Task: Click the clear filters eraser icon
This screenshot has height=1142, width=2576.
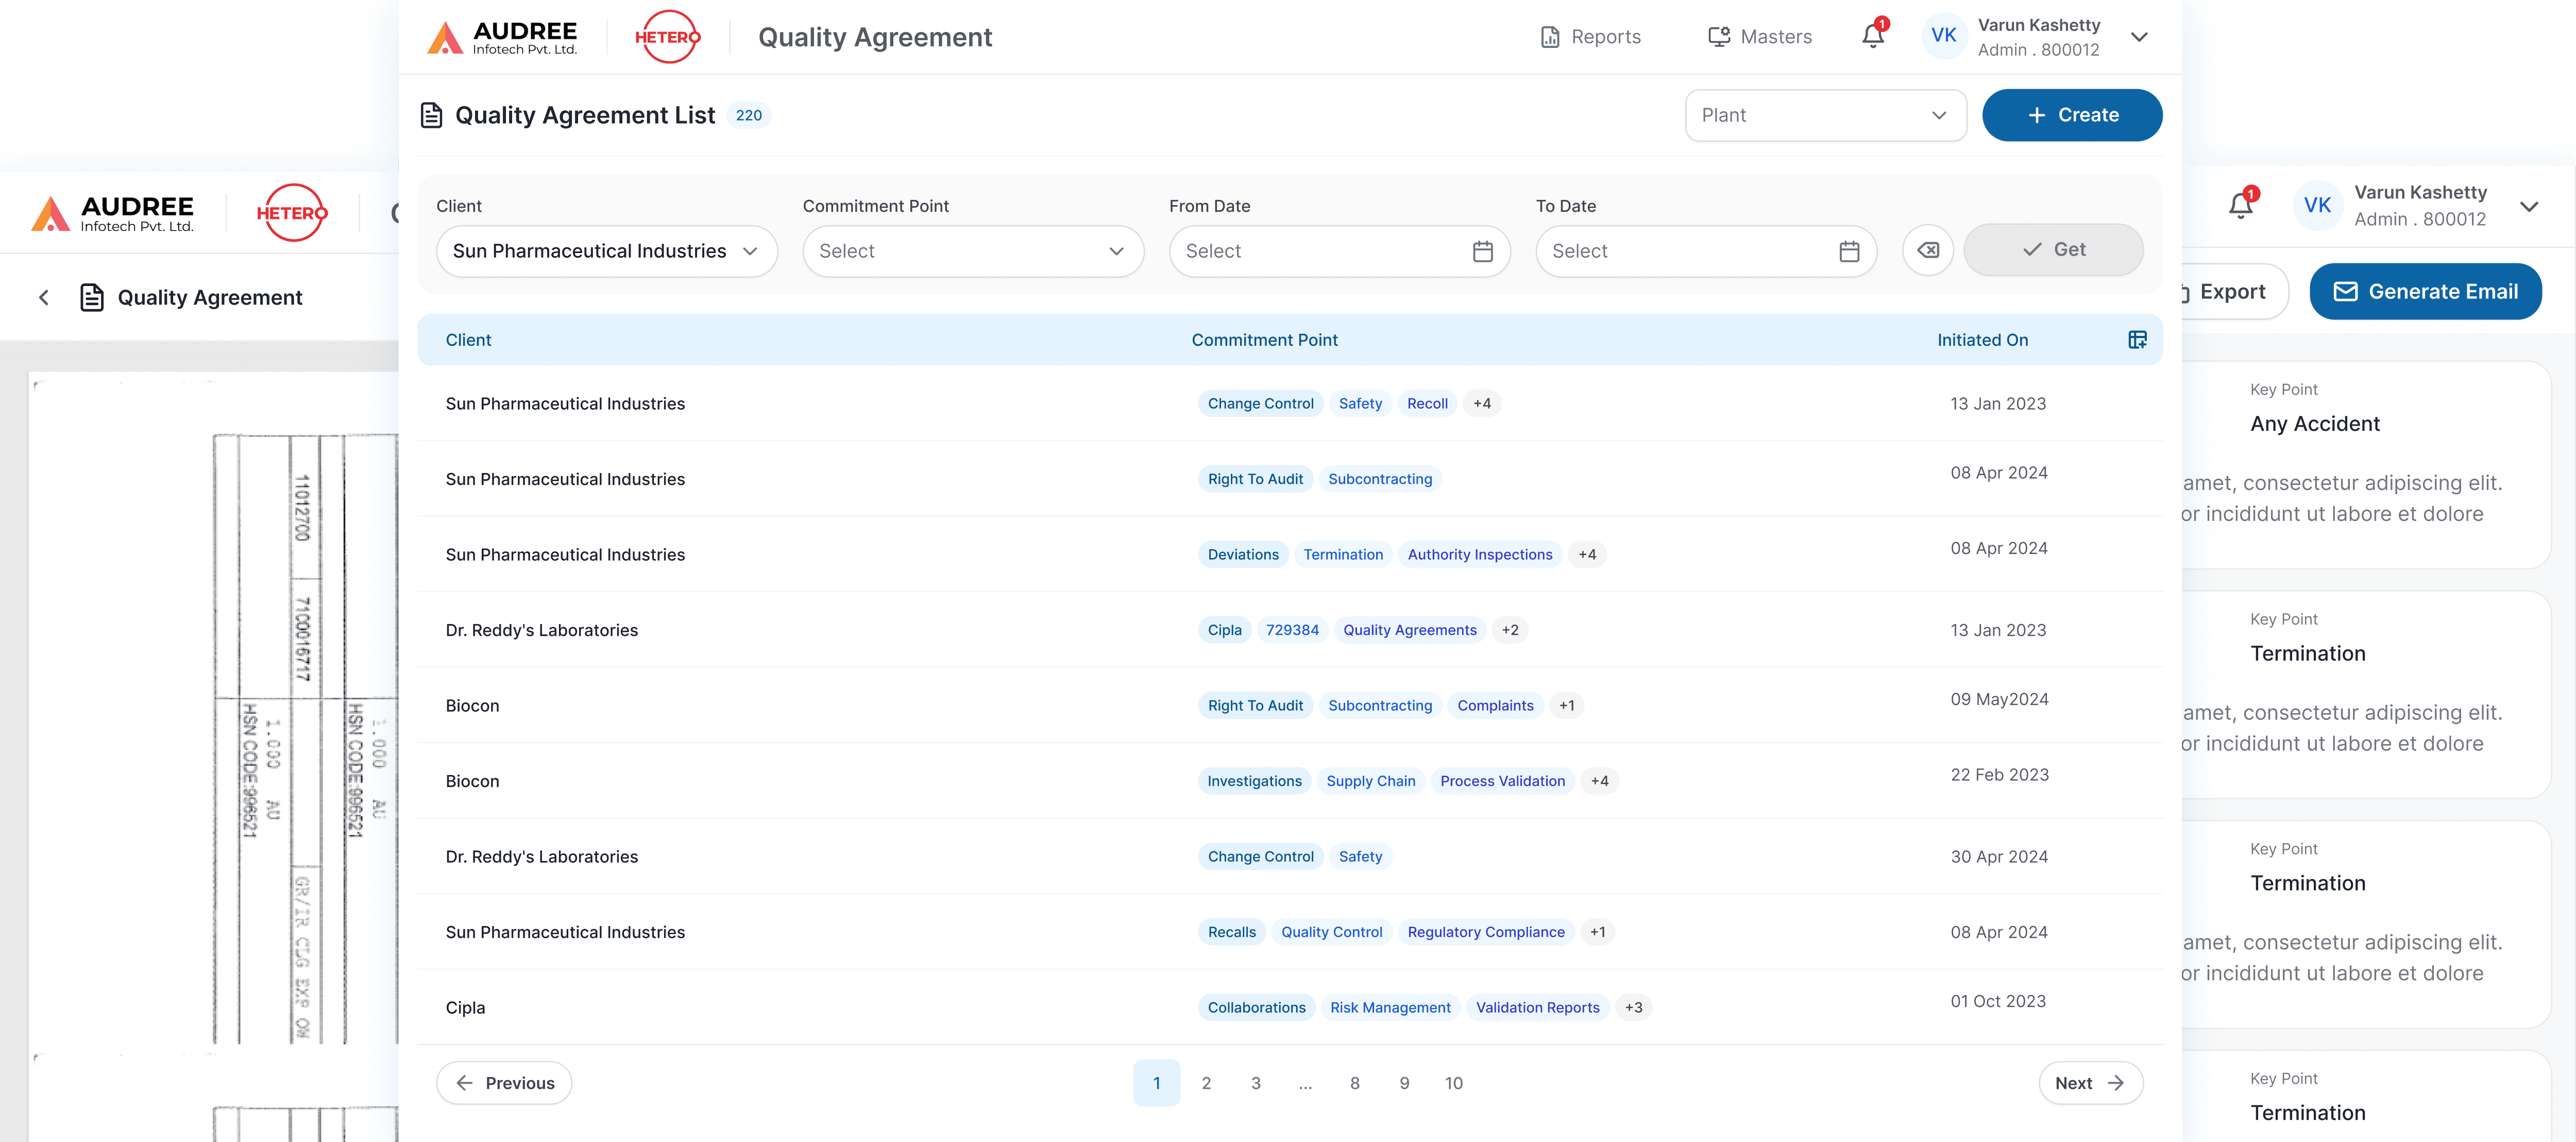Action: 1927,250
